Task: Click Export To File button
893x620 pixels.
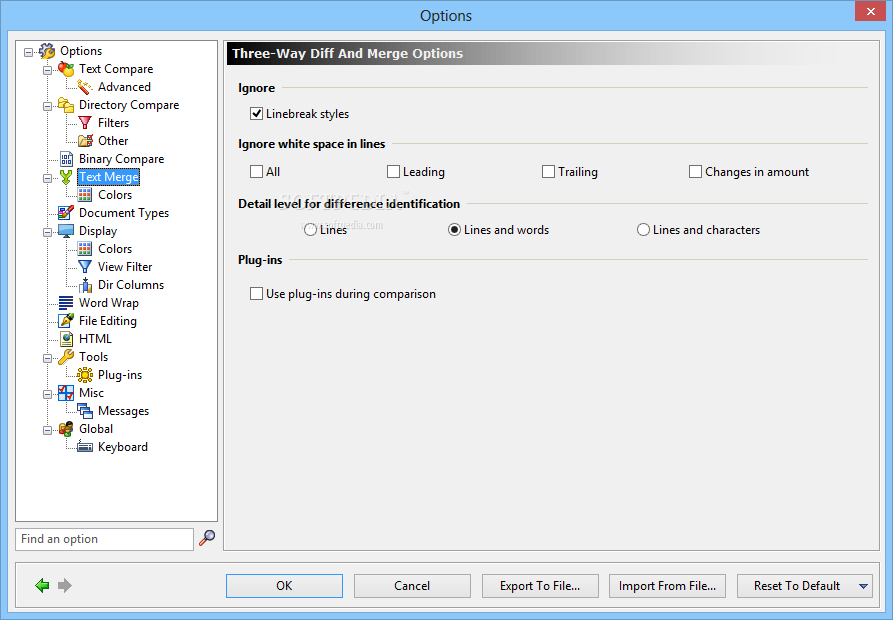Action: click(540, 586)
